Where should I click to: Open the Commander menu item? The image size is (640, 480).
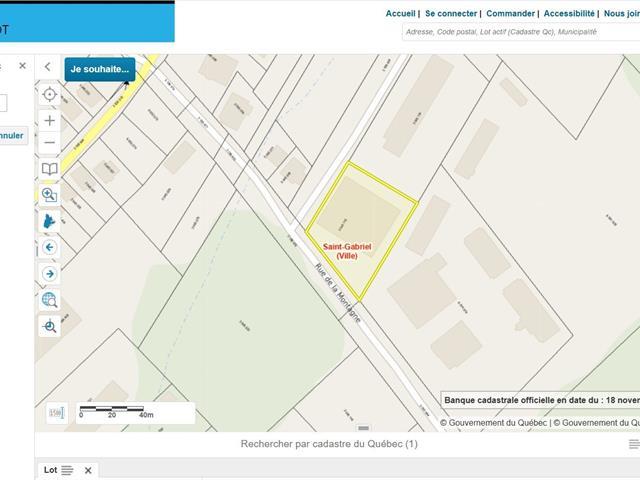click(x=510, y=14)
